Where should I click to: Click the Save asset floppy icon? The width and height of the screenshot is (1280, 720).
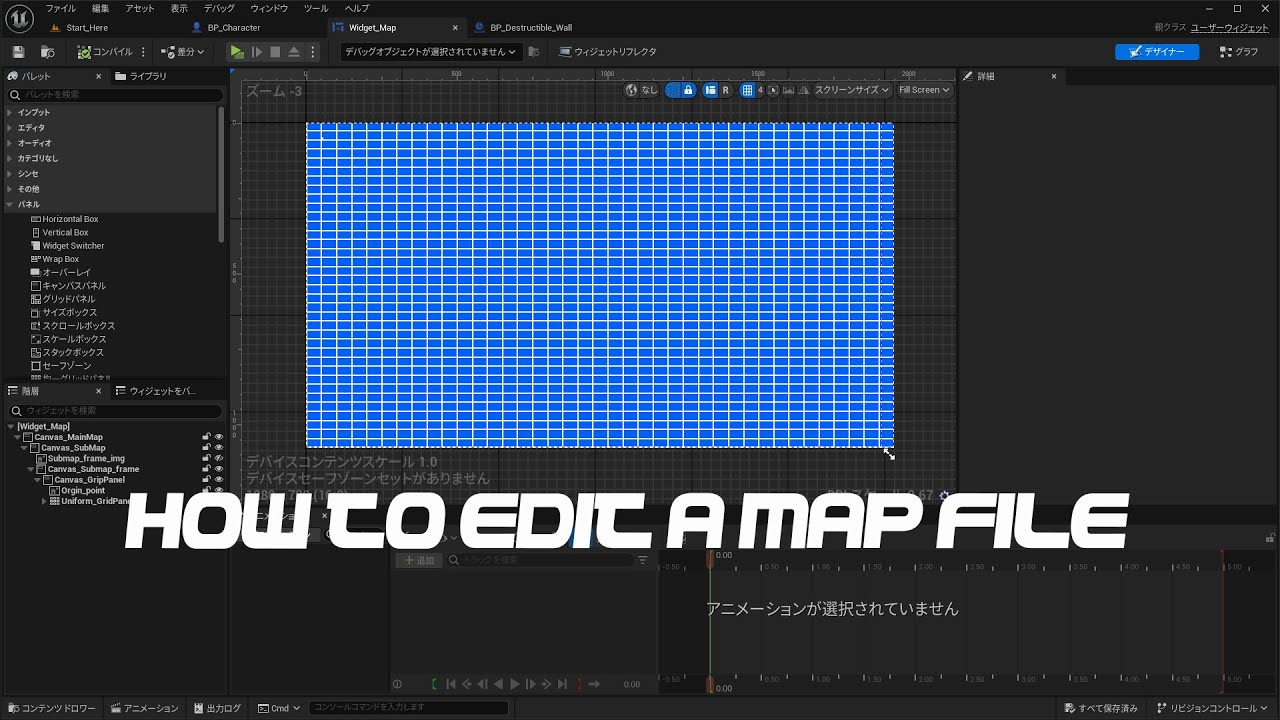pos(18,52)
